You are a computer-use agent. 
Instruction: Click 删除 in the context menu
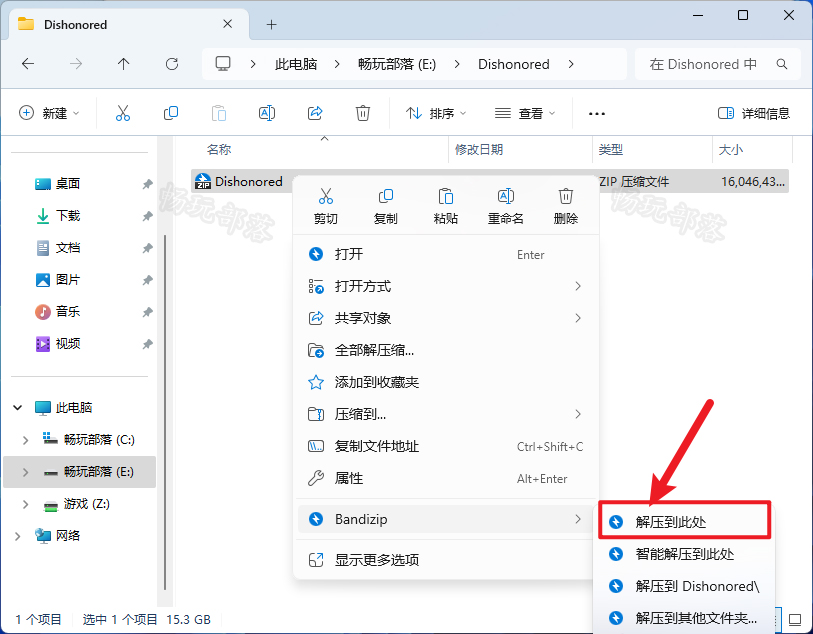[566, 206]
